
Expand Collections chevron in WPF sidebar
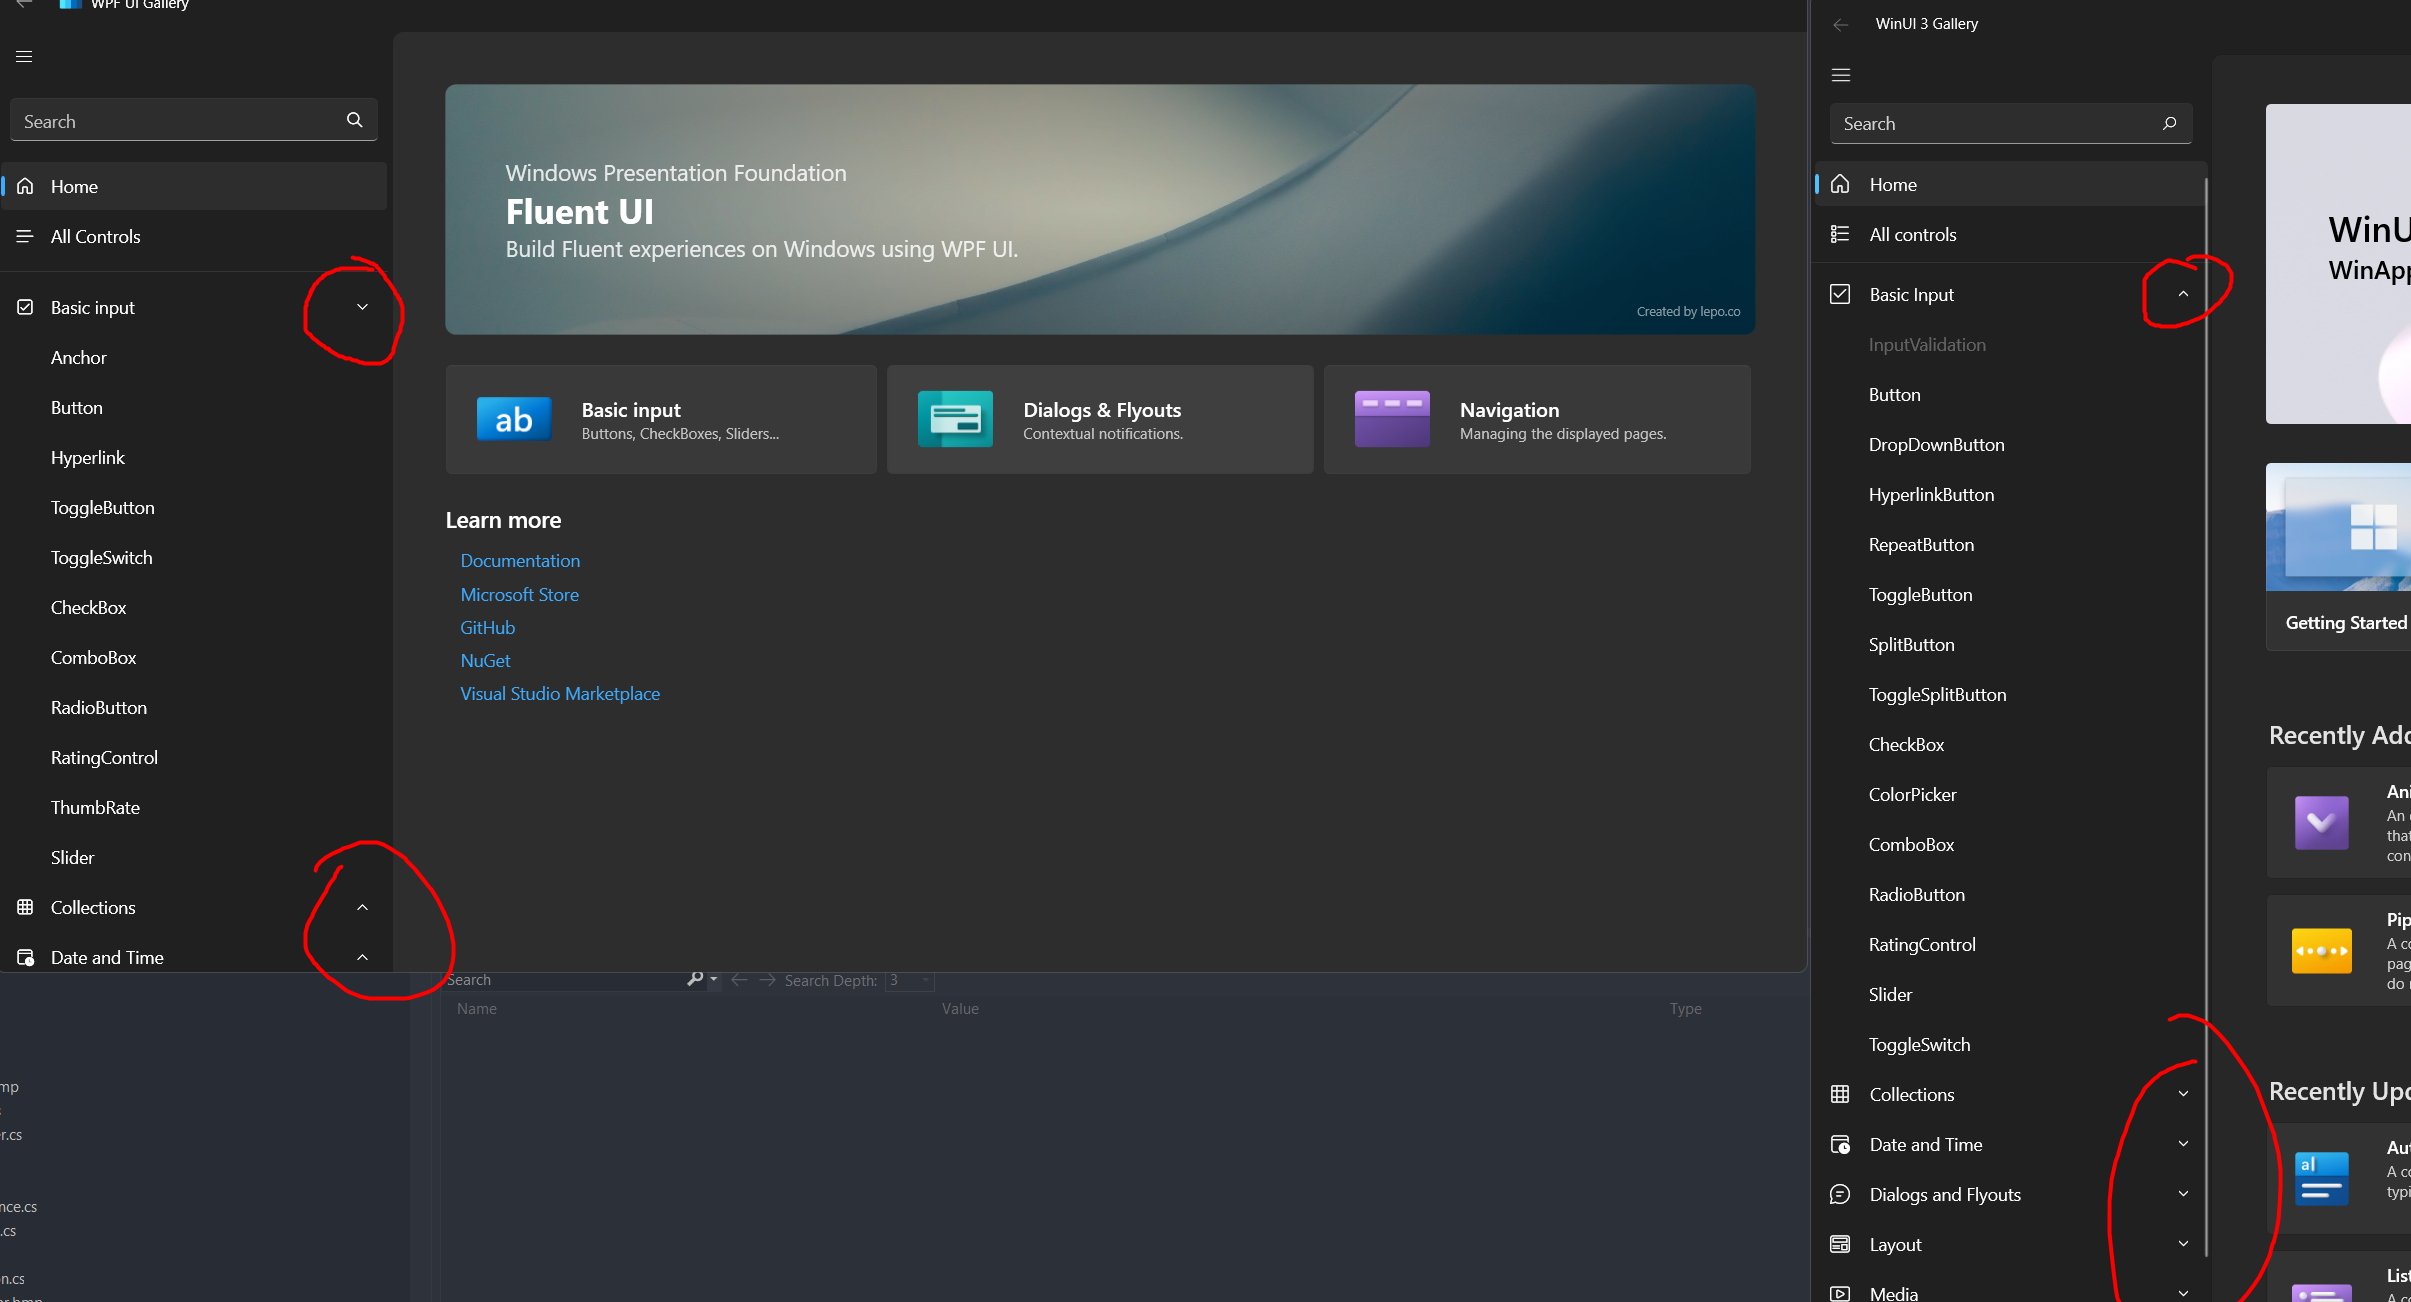pos(362,908)
